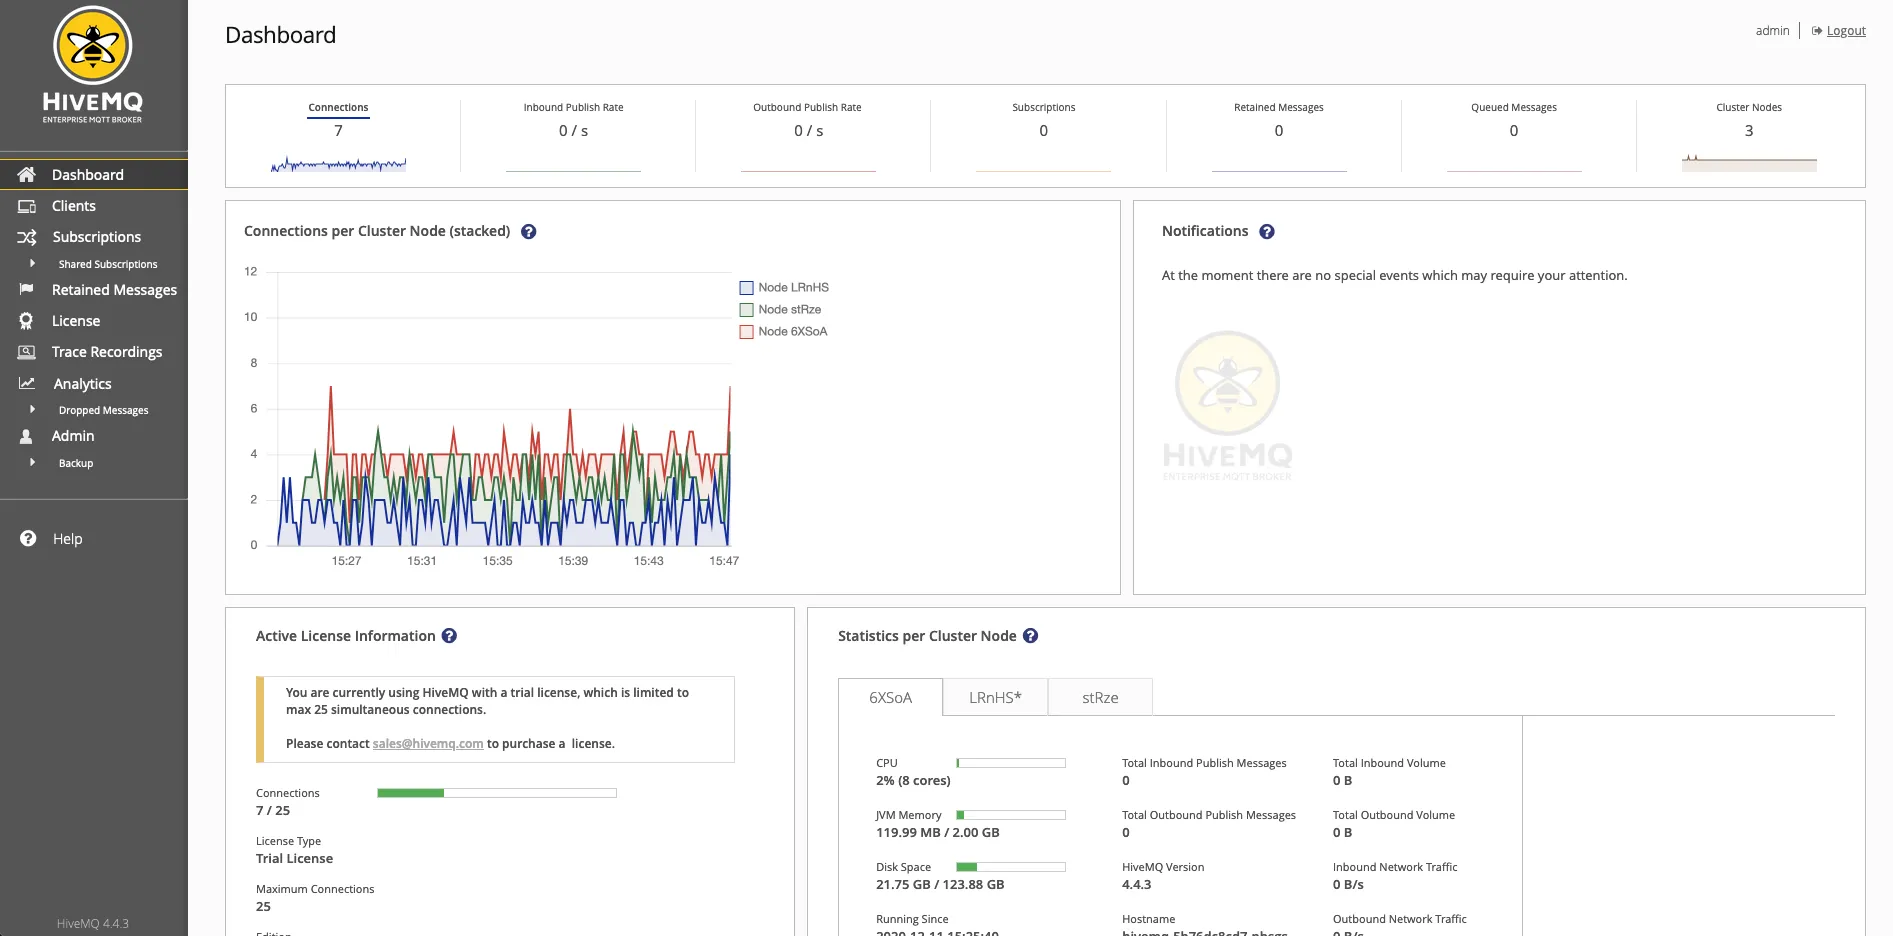Open Dropped Messages submenu item
Viewport: 1893px width, 936px height.
point(103,410)
